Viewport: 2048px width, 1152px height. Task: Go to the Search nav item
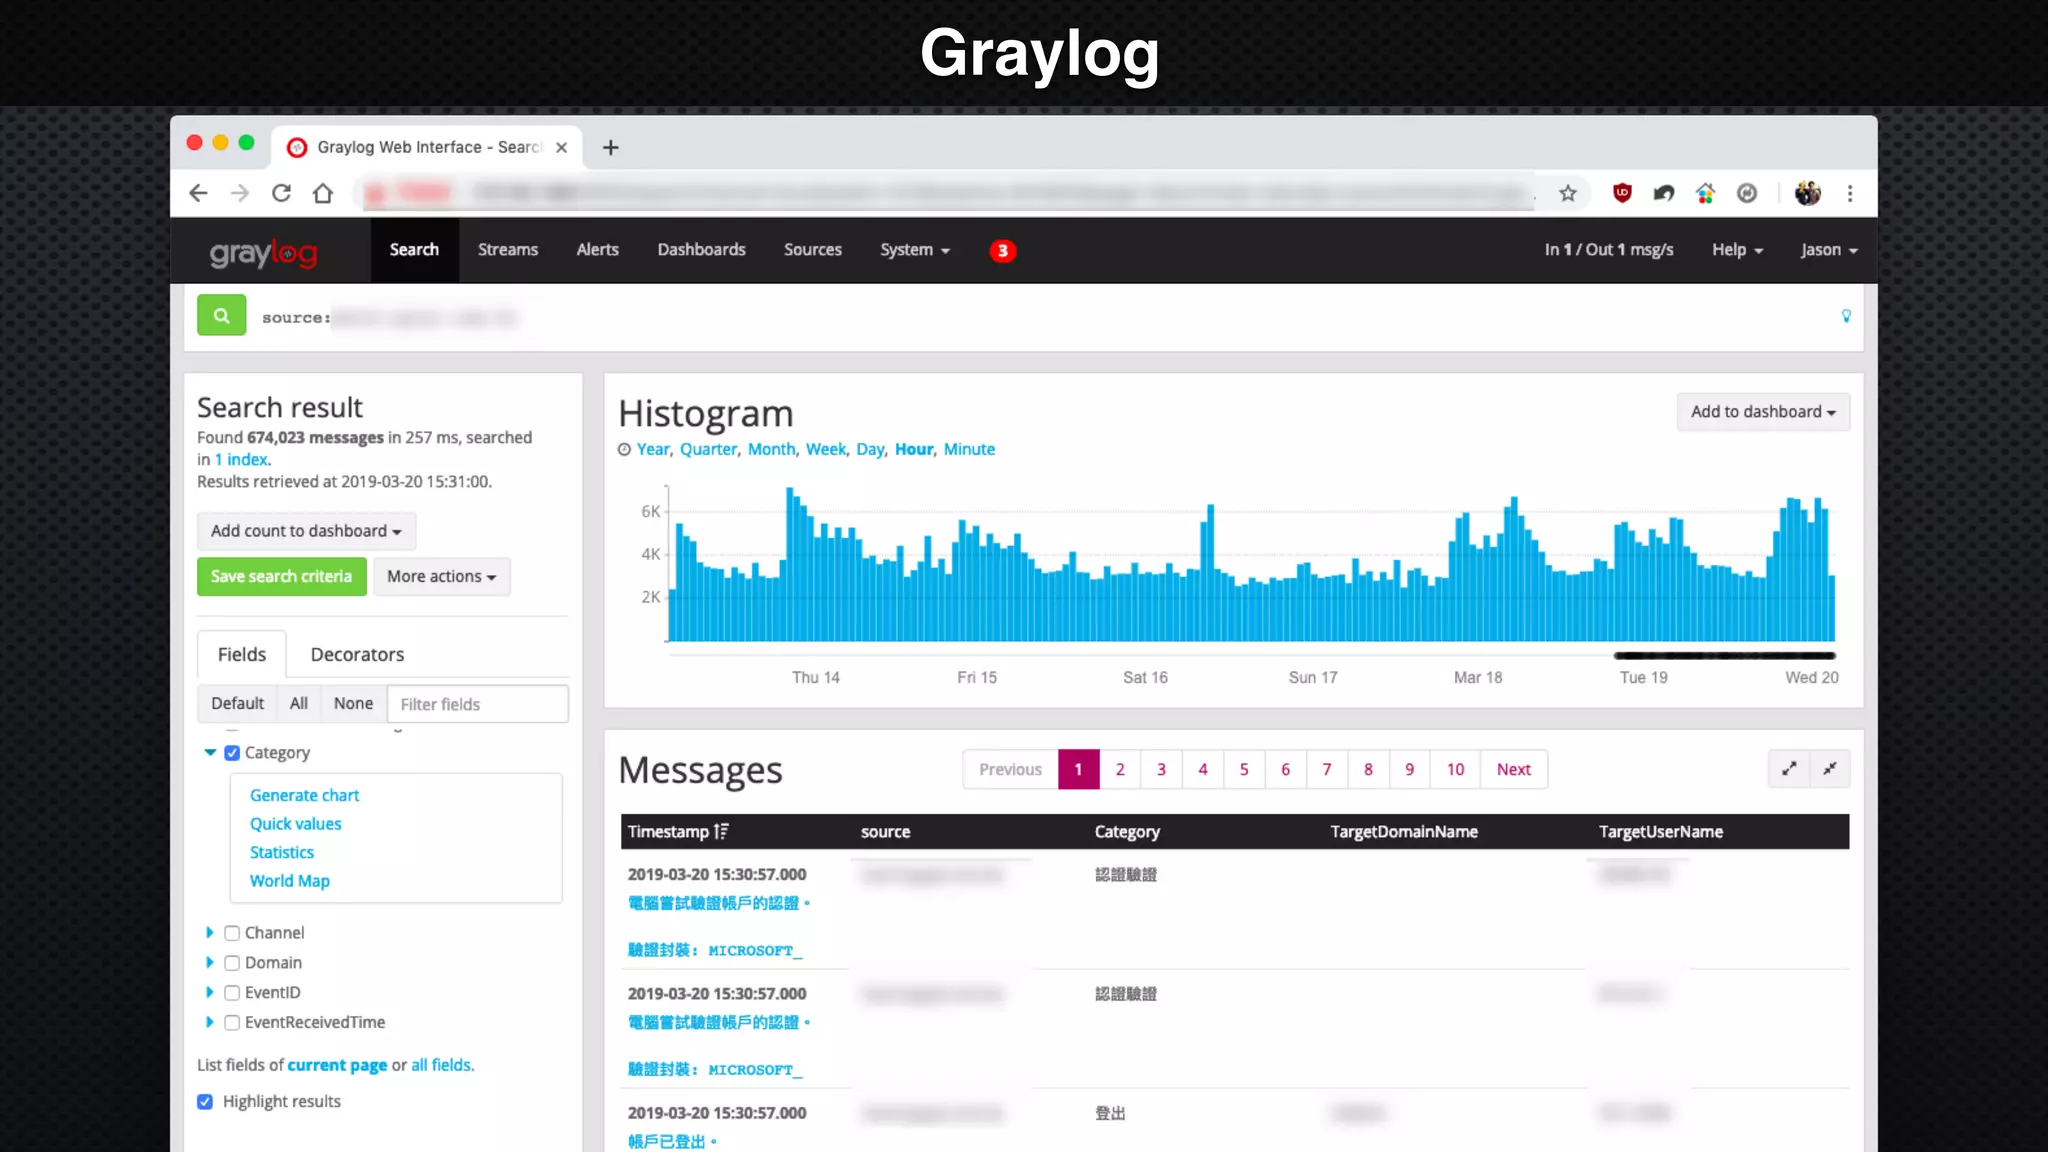coord(414,250)
